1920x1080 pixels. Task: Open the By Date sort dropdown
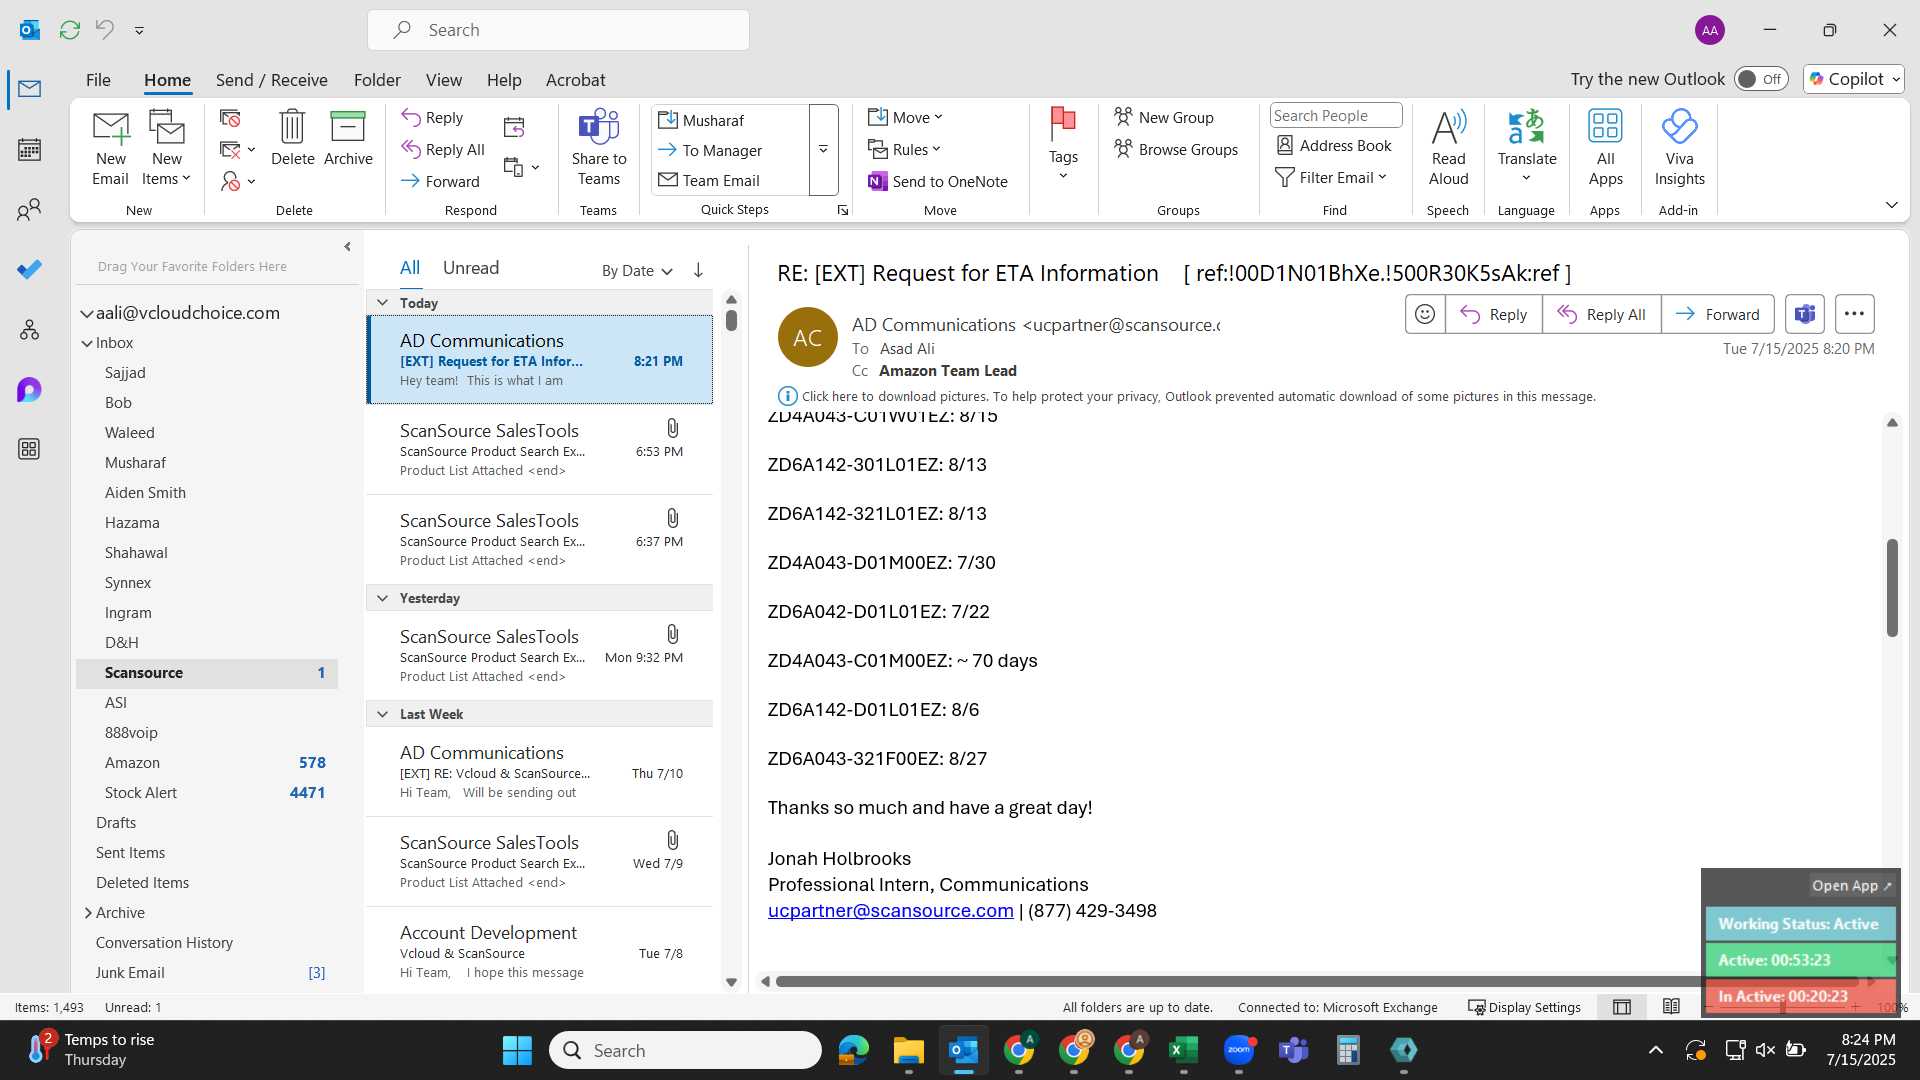(637, 271)
